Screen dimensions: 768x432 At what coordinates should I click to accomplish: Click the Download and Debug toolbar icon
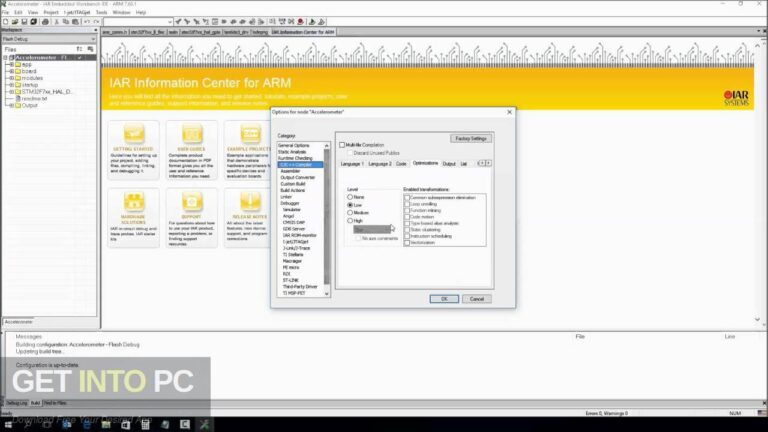(x=312, y=22)
